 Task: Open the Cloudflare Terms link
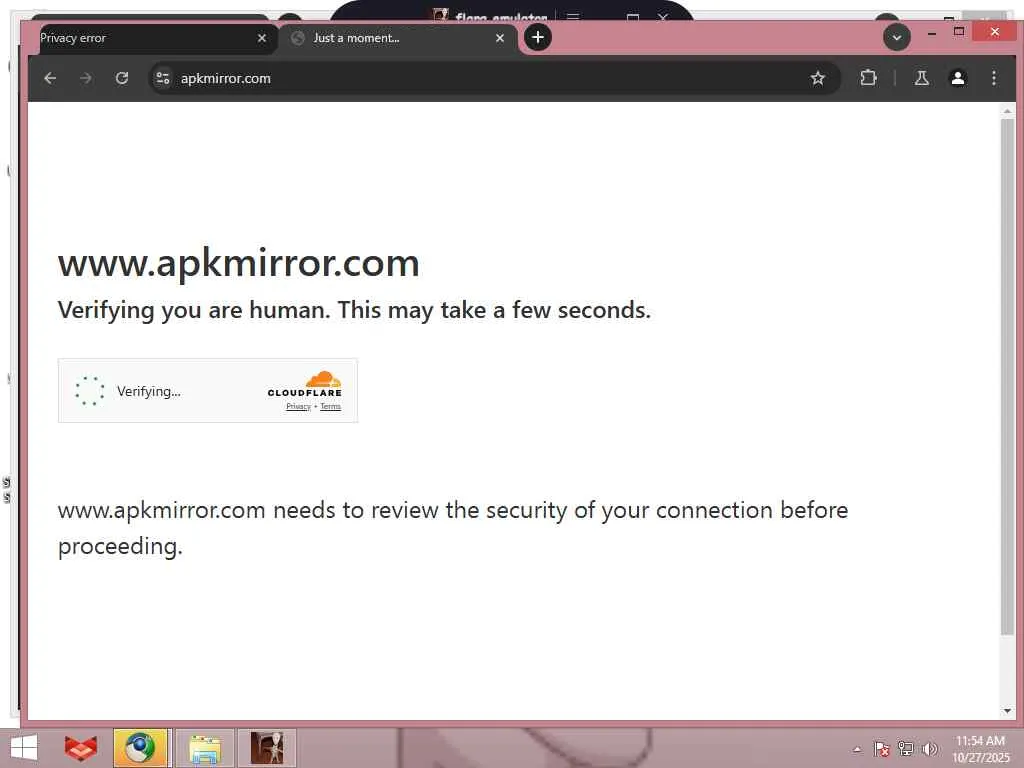pos(330,406)
